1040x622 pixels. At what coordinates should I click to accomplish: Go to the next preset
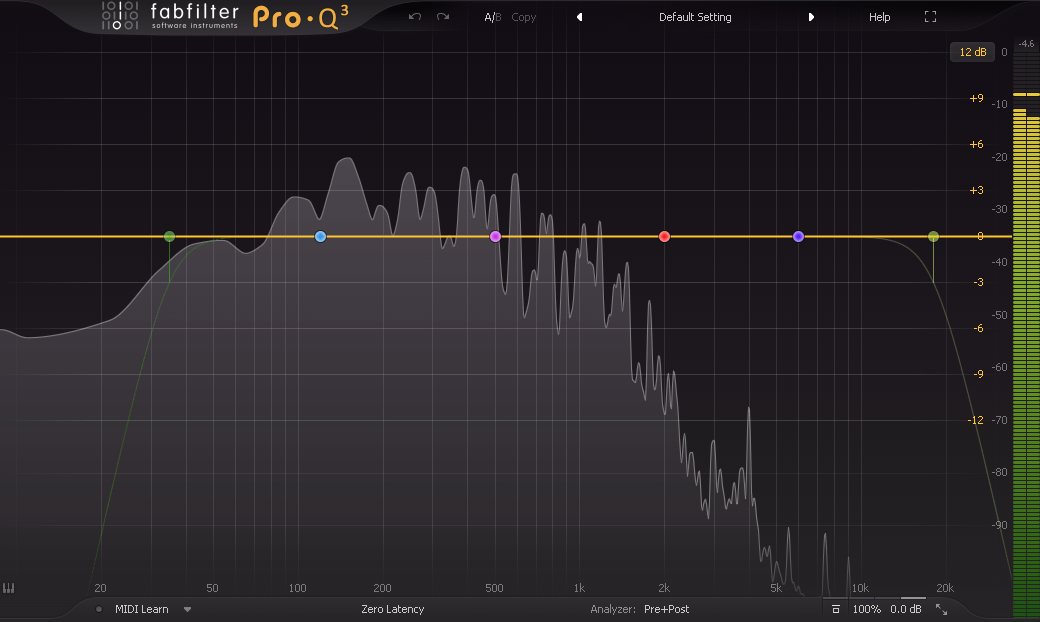click(811, 17)
